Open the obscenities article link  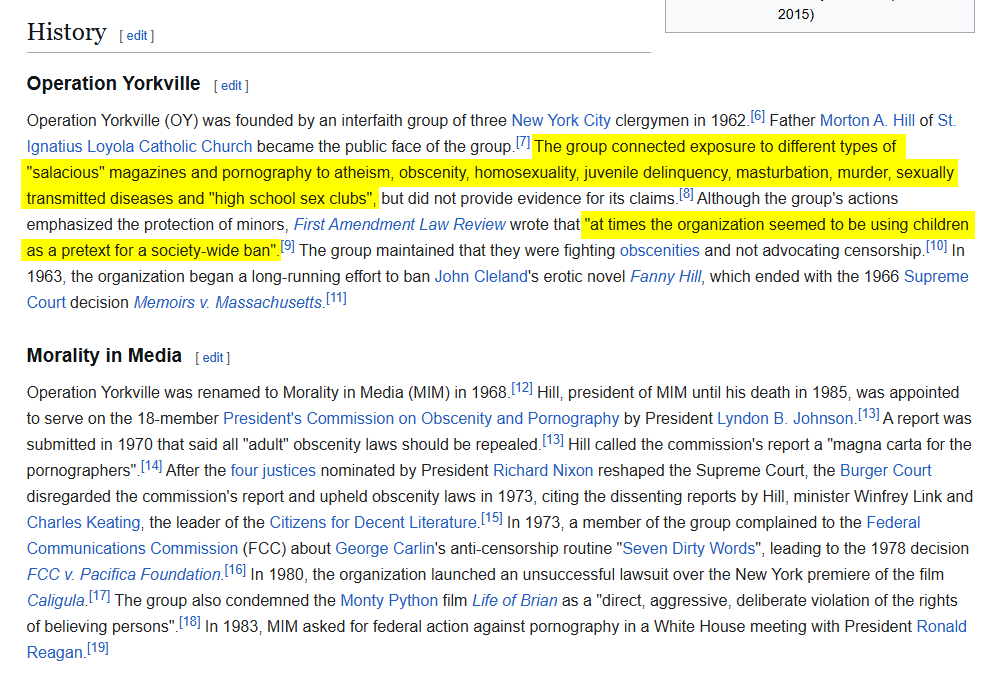(659, 251)
